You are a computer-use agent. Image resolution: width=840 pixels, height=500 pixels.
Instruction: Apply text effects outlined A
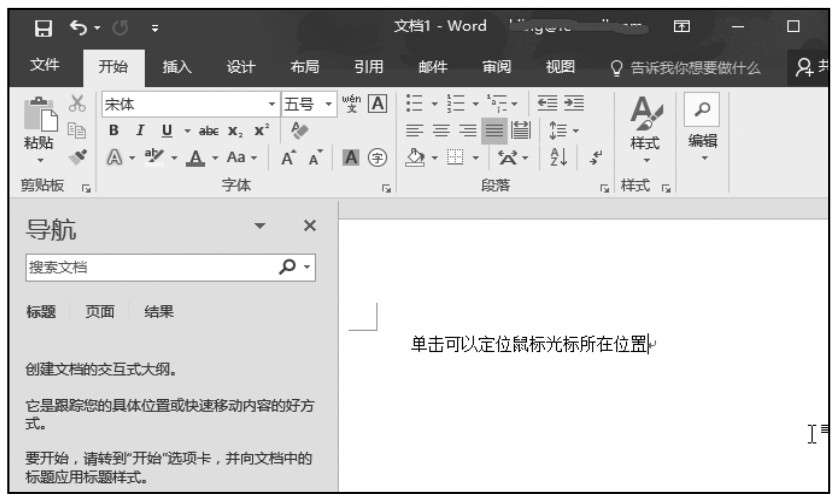click(114, 158)
